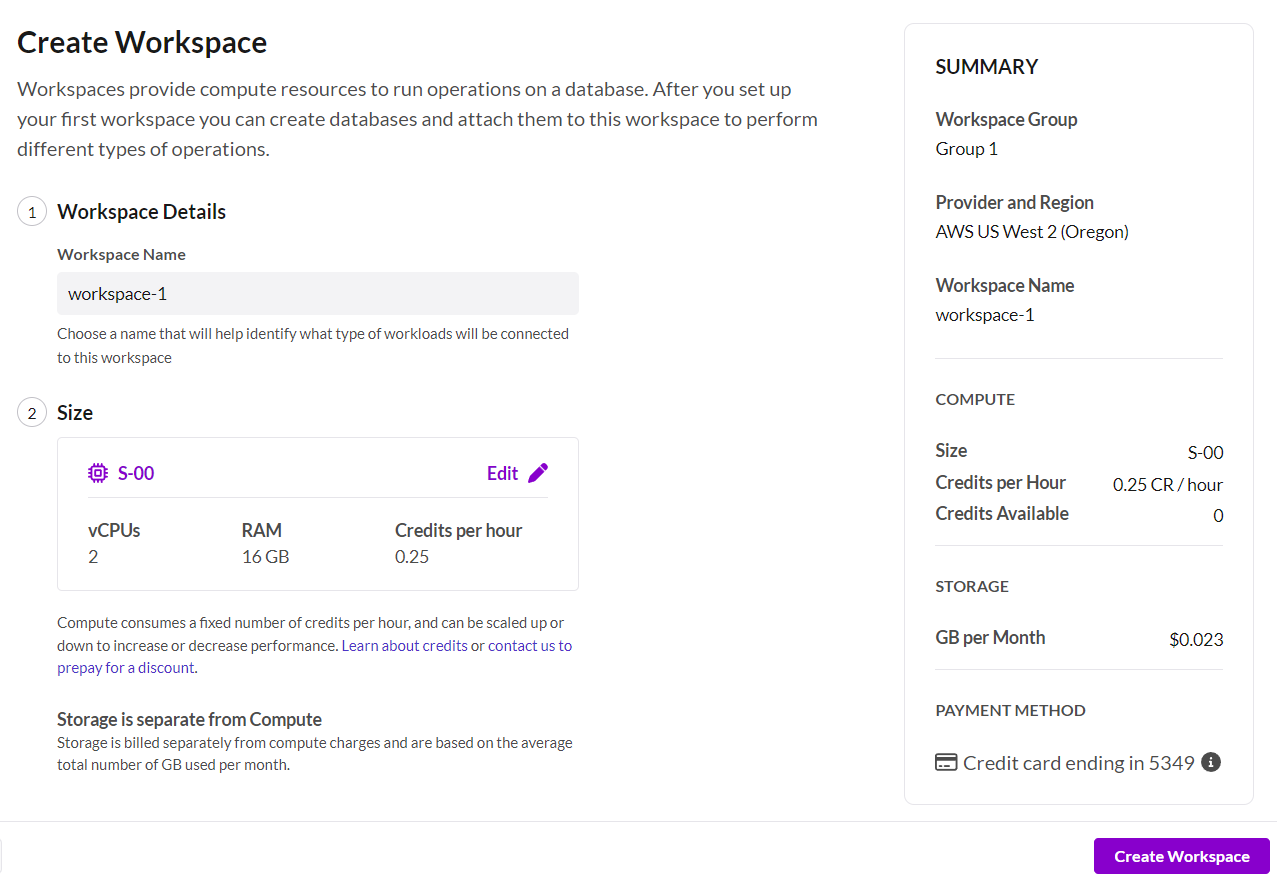Viewport: 1277px width, 880px height.
Task: Click the chip icon next to S-00
Action: (98, 473)
